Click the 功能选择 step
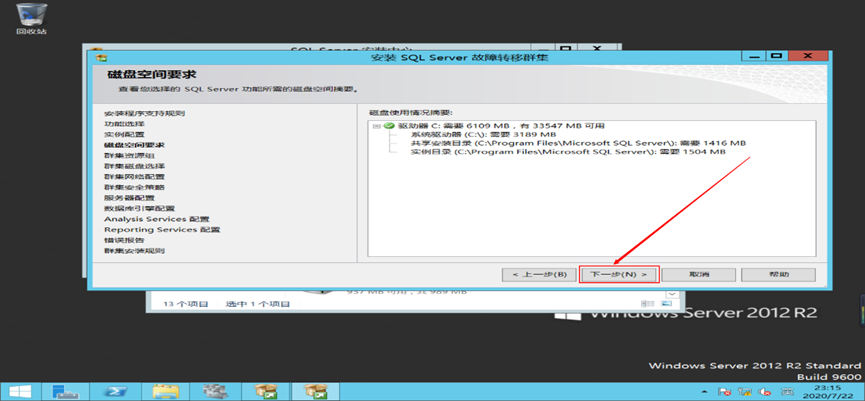 (x=124, y=124)
